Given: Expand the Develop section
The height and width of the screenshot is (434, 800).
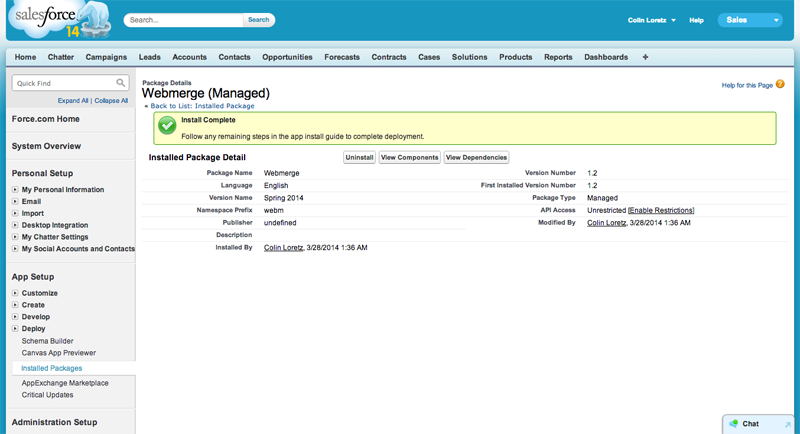Looking at the screenshot, I should pos(15,316).
